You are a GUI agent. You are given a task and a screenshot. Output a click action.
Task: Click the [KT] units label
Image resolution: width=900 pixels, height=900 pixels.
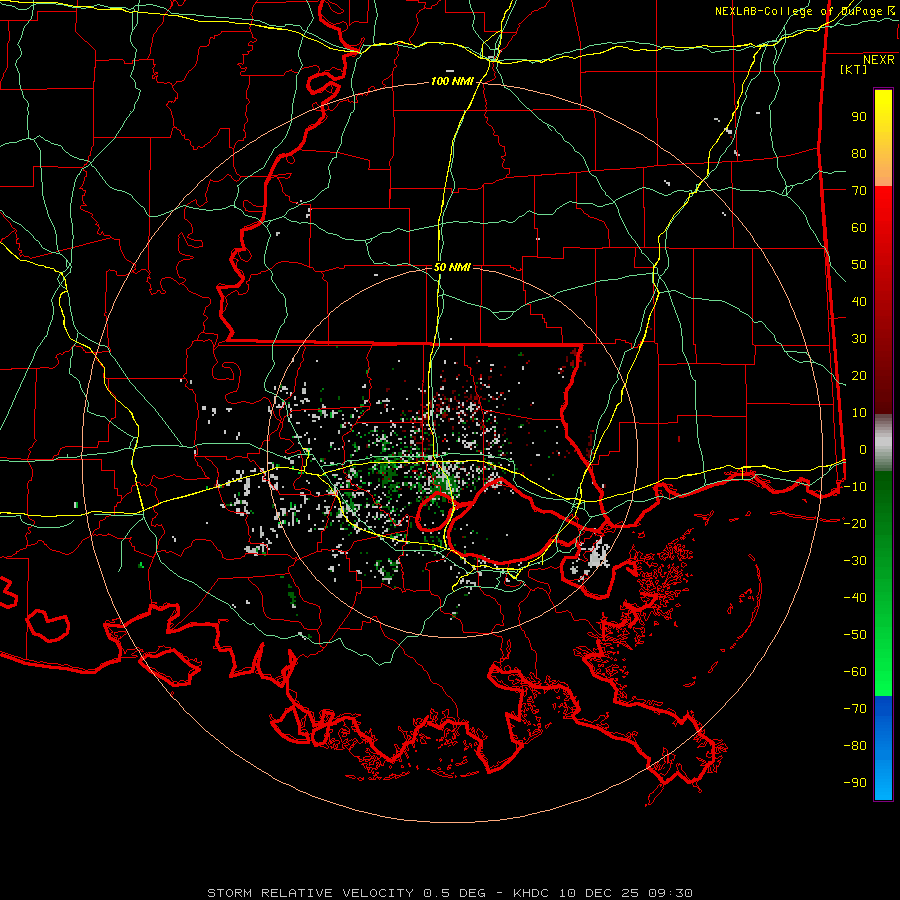(x=853, y=69)
